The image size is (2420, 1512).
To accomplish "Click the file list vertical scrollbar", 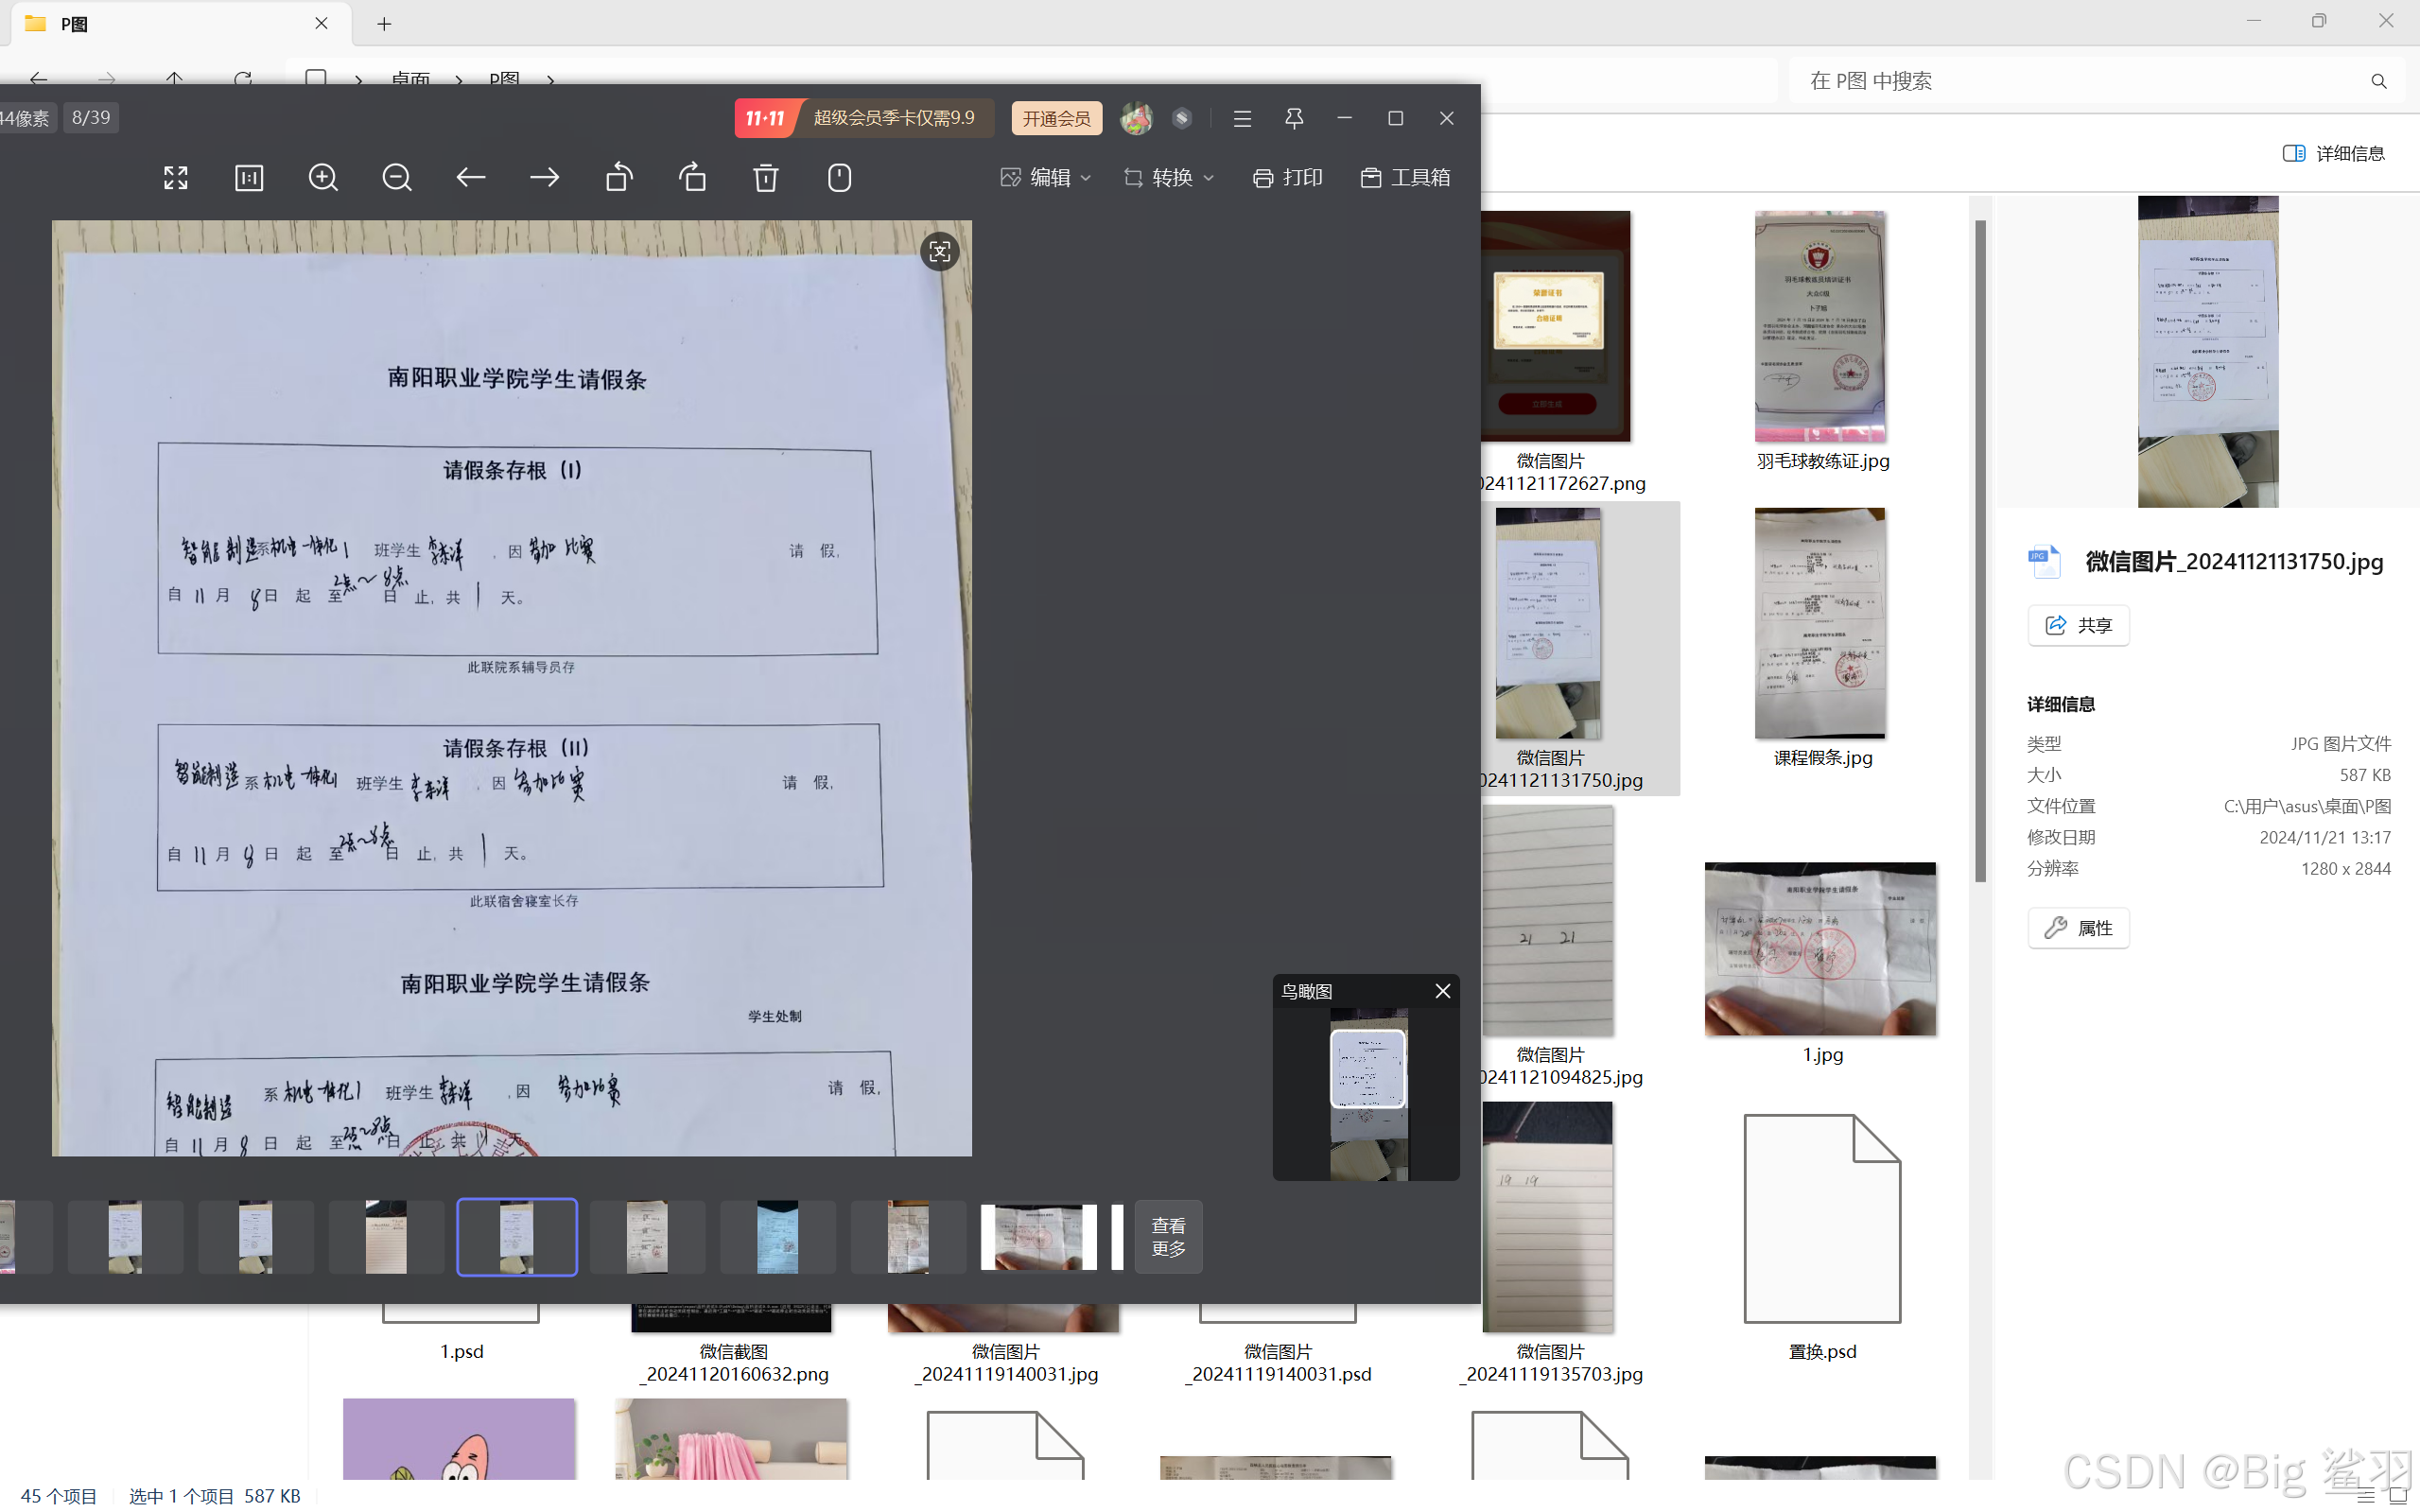I will click(1980, 550).
